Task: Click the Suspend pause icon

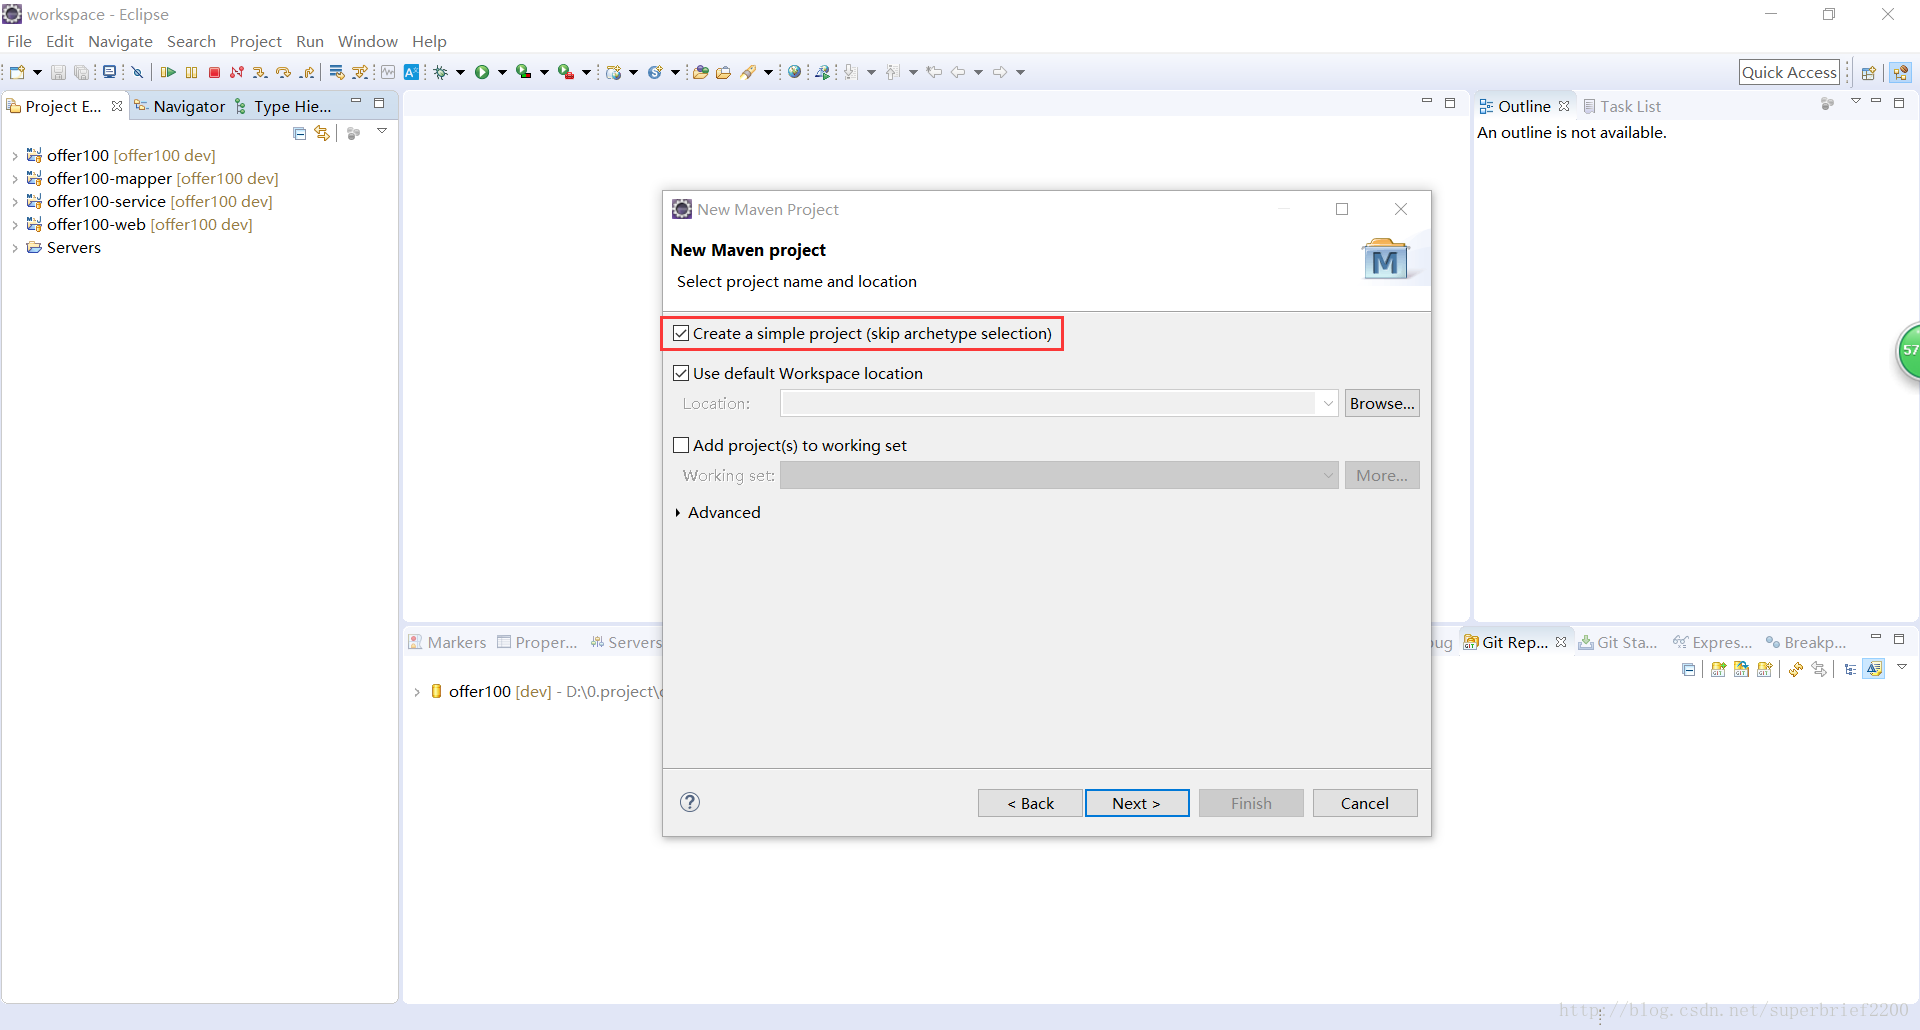Action: pos(191,72)
